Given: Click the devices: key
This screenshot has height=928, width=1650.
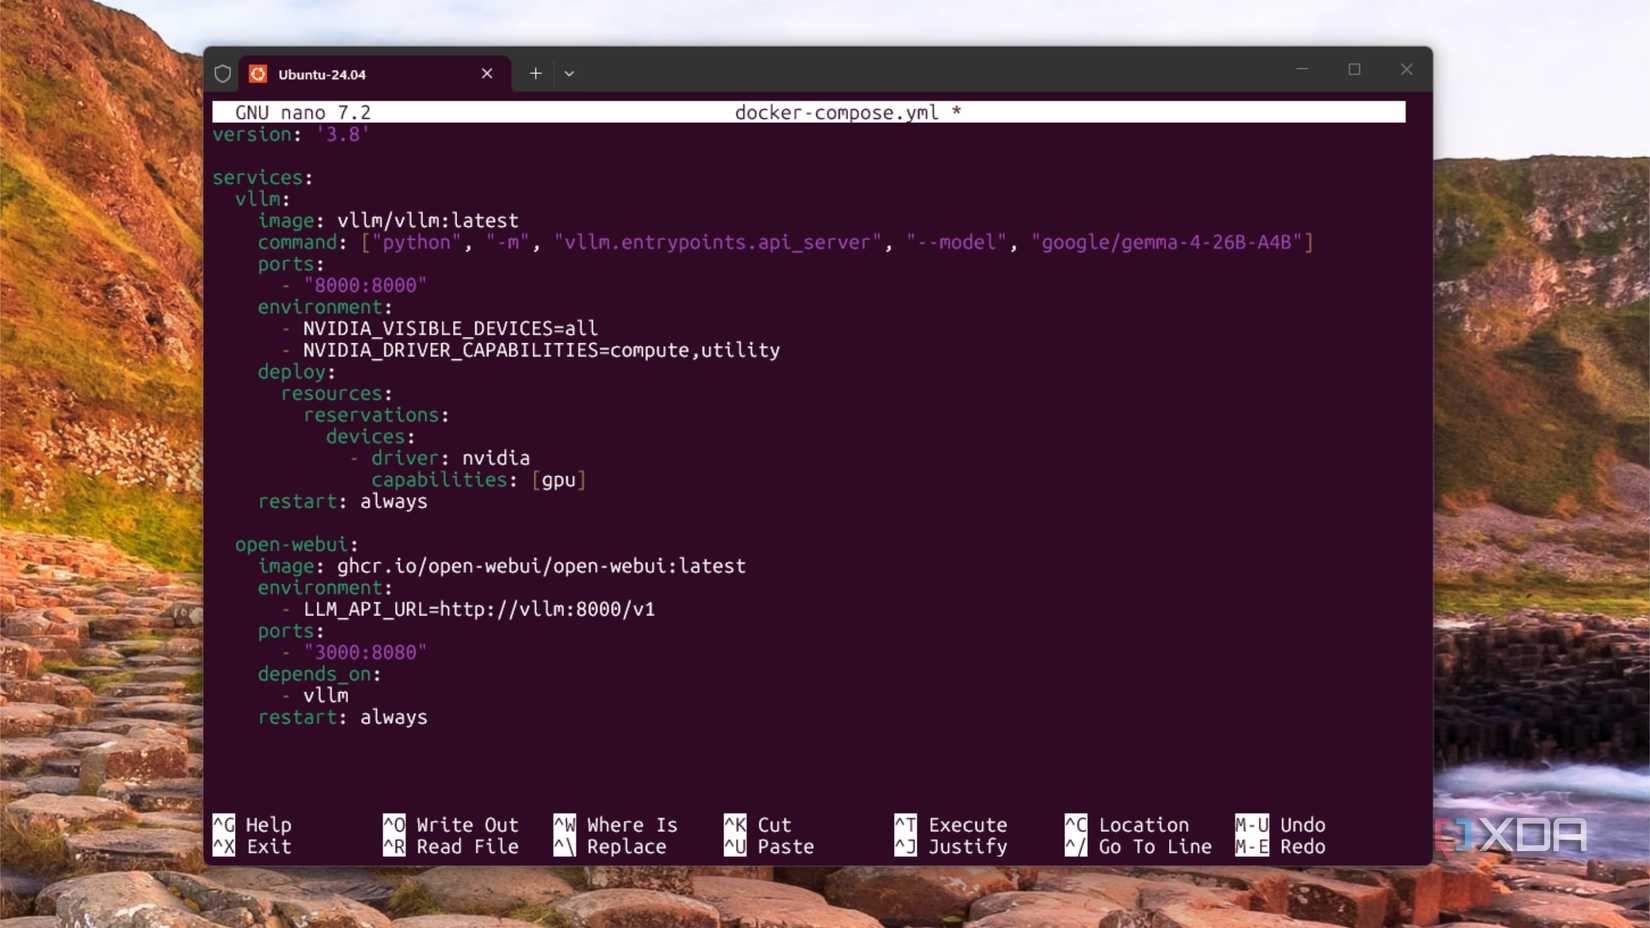Looking at the screenshot, I should point(371,437).
